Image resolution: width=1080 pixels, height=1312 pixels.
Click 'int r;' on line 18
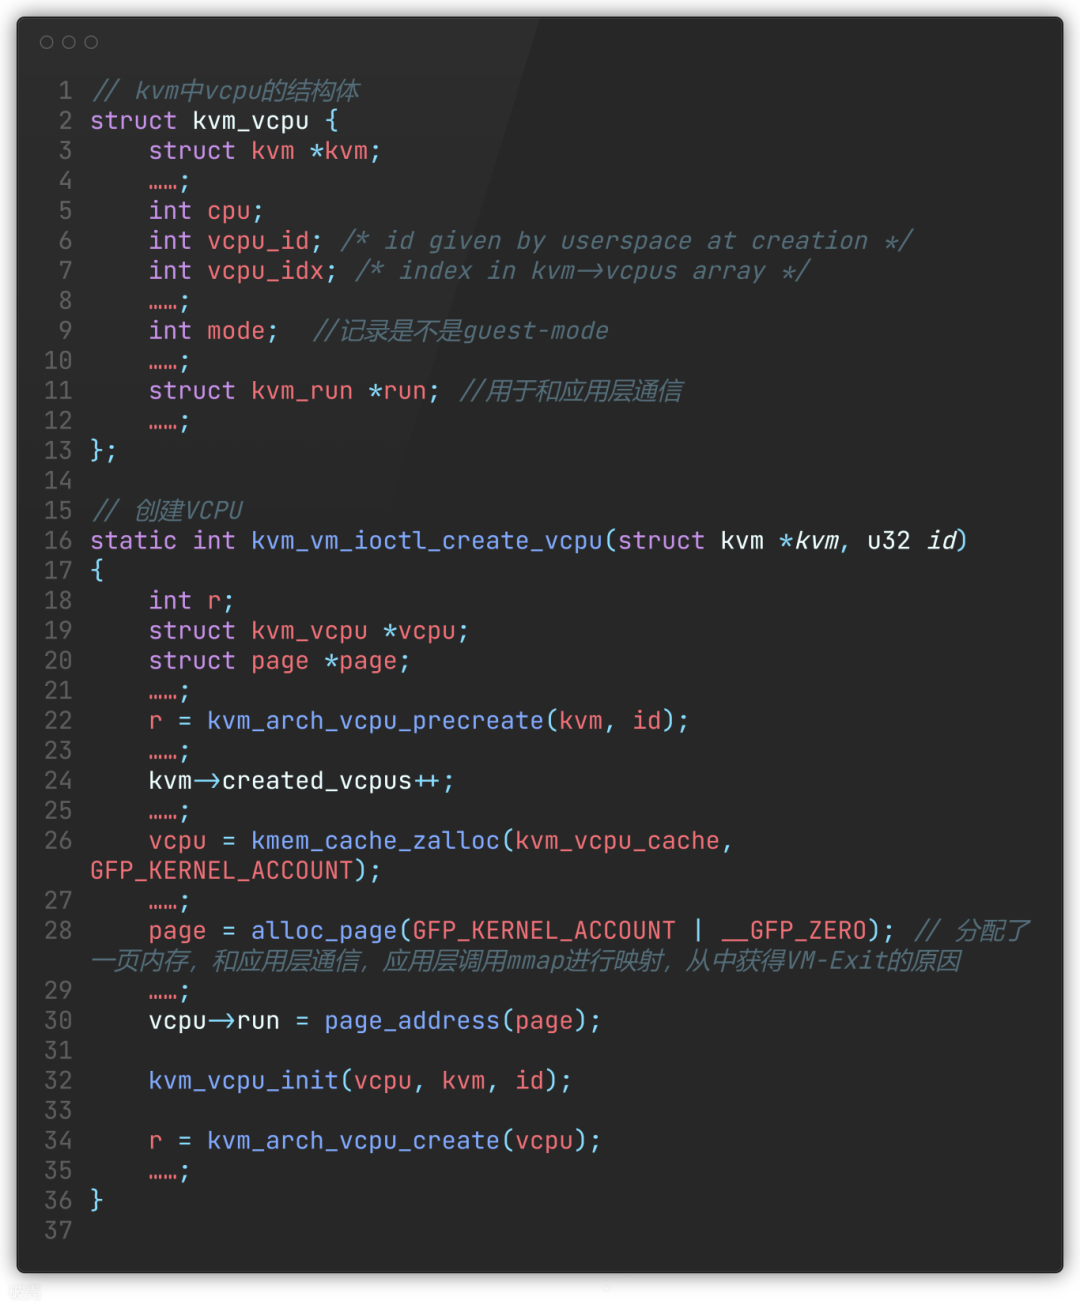coord(191,601)
